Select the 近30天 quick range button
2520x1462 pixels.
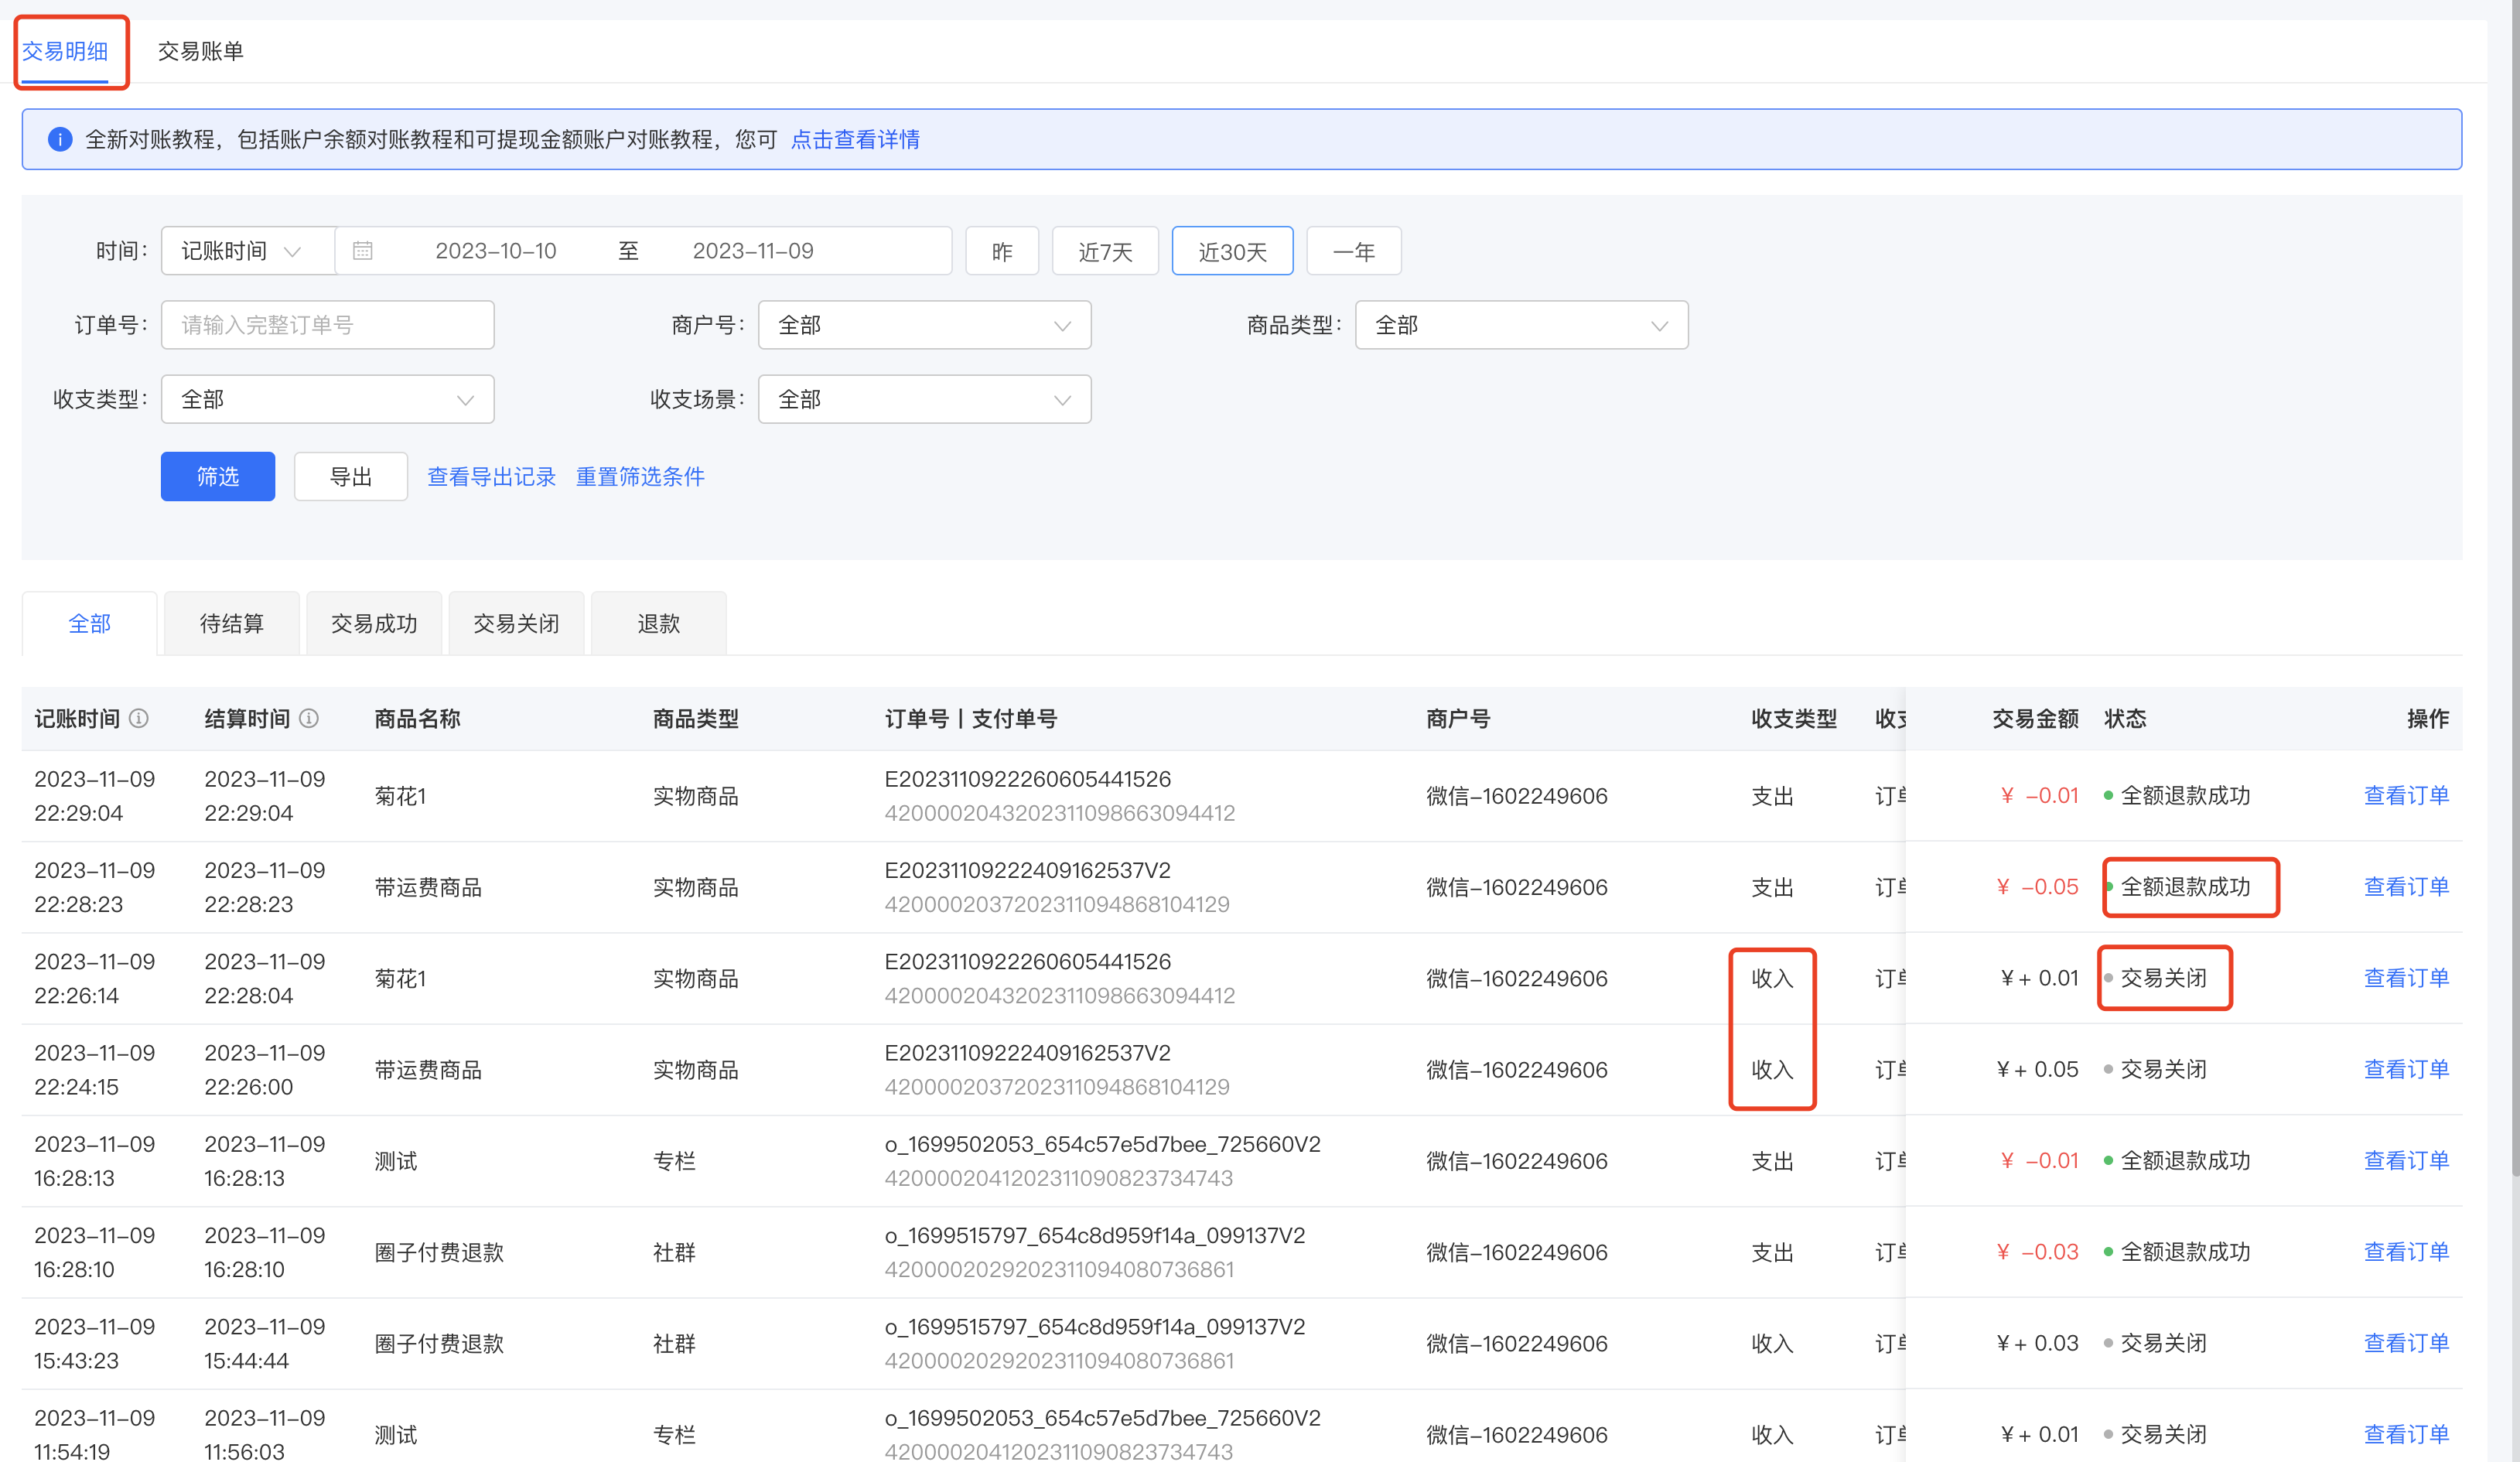click(1232, 251)
